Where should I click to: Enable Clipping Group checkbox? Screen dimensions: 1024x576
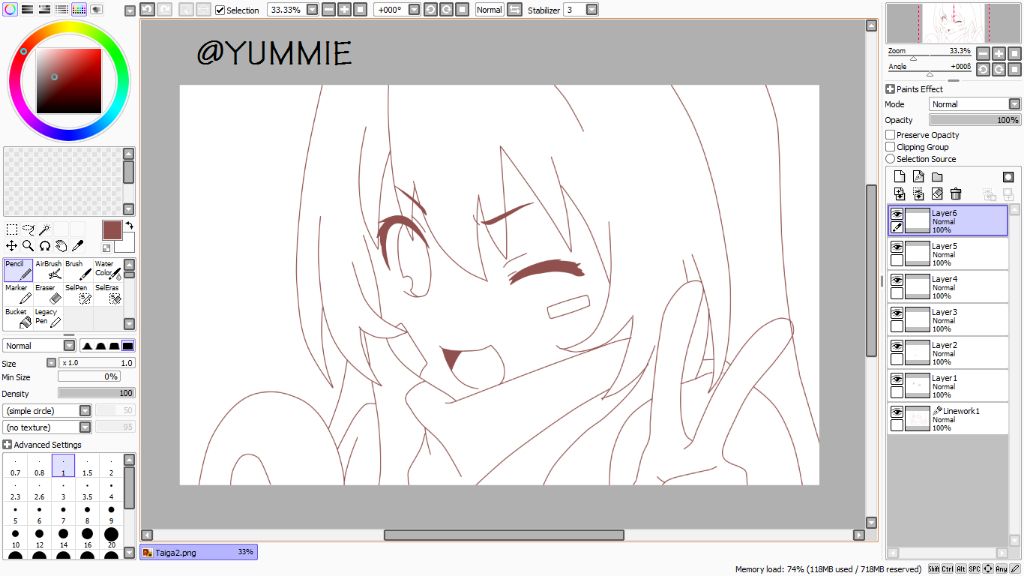tap(890, 146)
